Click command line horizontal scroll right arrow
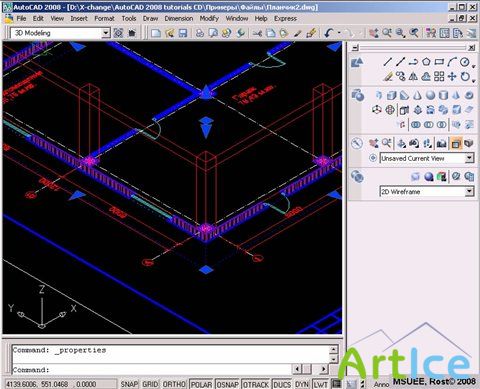The width and height of the screenshot is (480, 389). click(x=323, y=369)
